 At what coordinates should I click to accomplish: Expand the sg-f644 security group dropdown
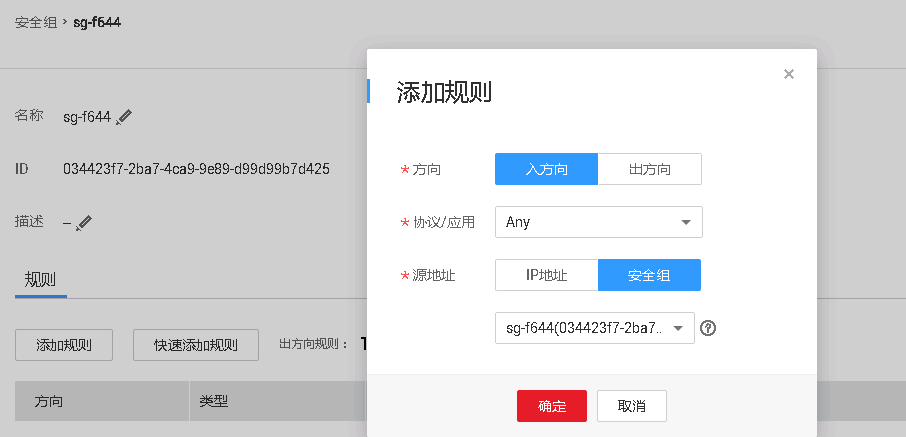coord(595,328)
